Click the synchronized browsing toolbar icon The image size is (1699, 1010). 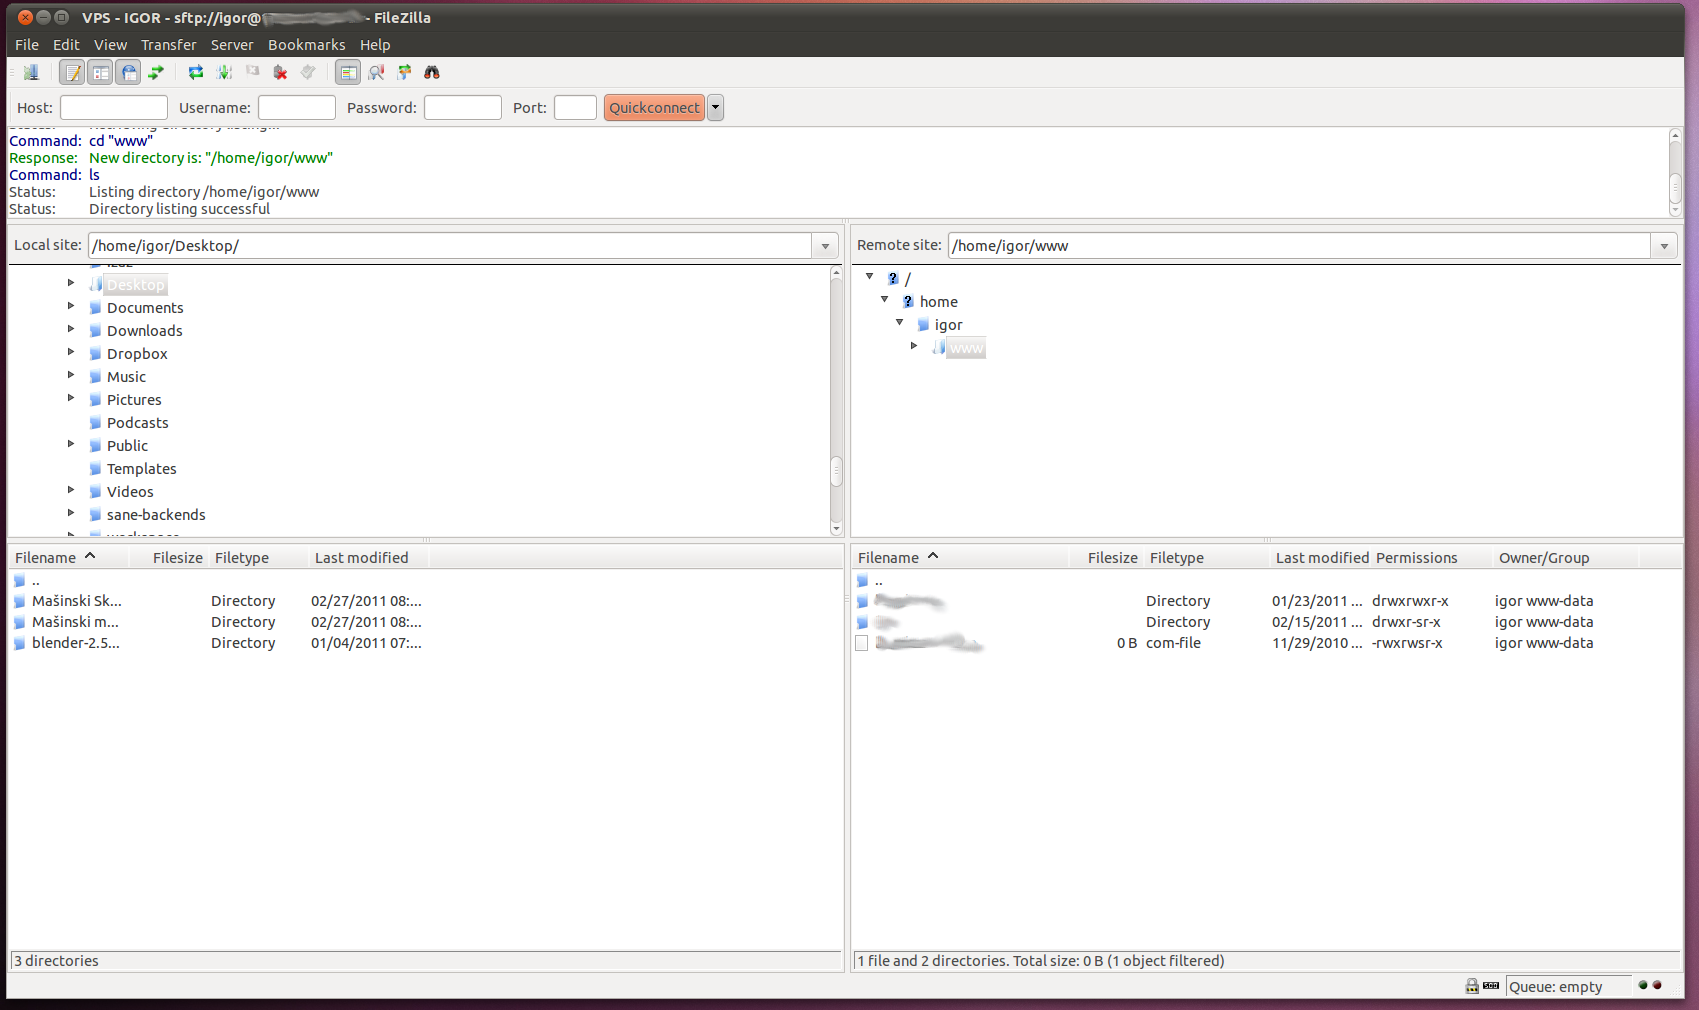[x=404, y=72]
